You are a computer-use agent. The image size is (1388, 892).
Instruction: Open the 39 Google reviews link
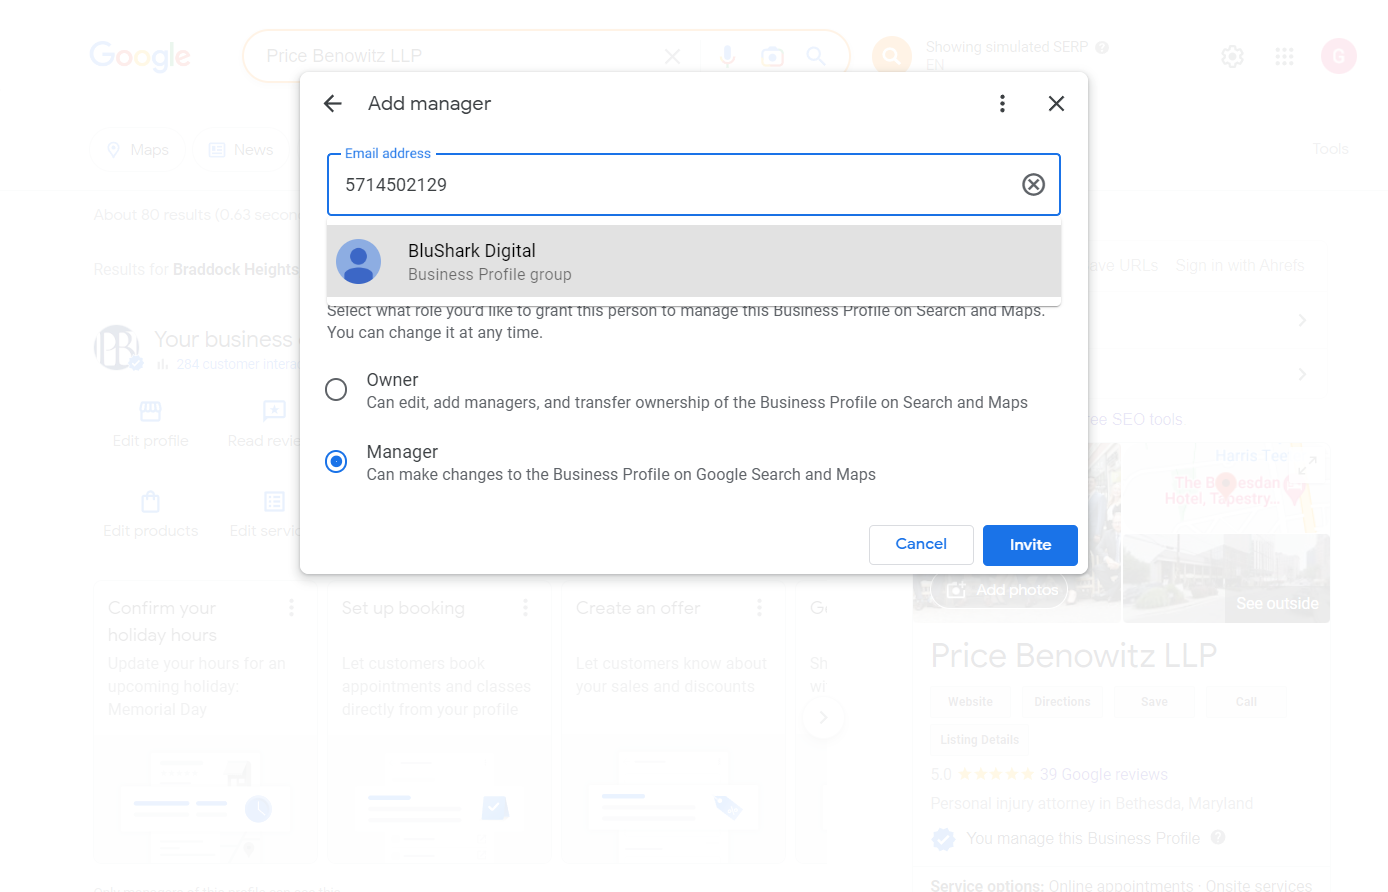click(x=1104, y=774)
